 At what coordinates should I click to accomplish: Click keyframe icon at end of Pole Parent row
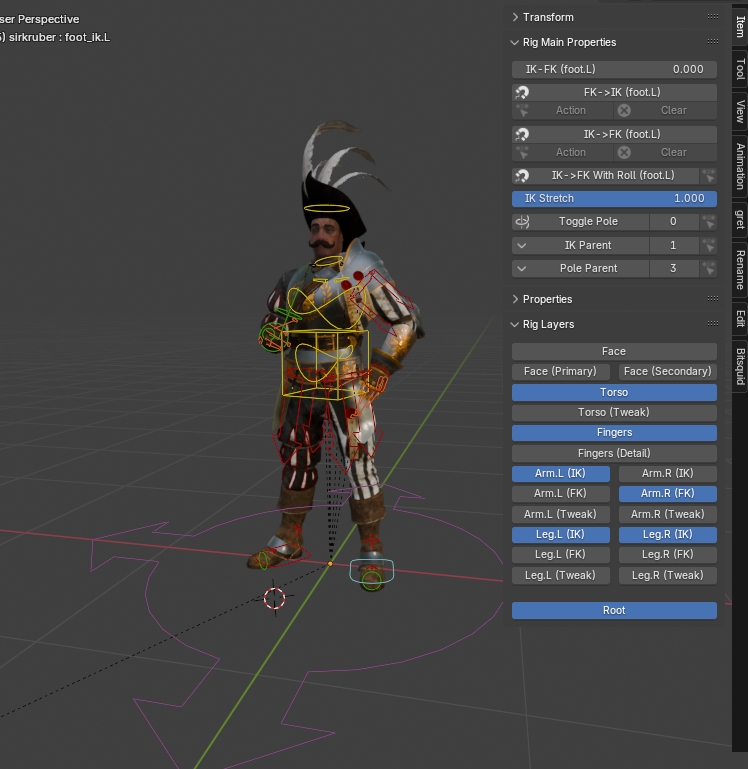click(x=709, y=268)
